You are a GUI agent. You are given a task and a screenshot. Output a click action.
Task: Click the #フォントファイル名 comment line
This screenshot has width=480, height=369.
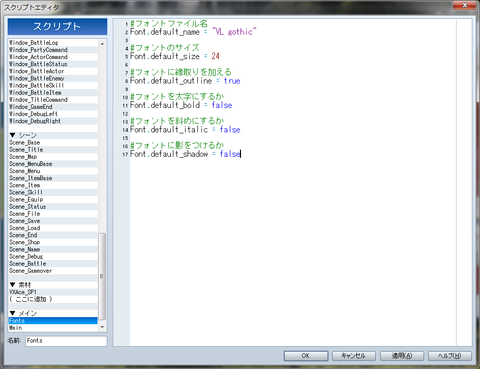coord(169,23)
